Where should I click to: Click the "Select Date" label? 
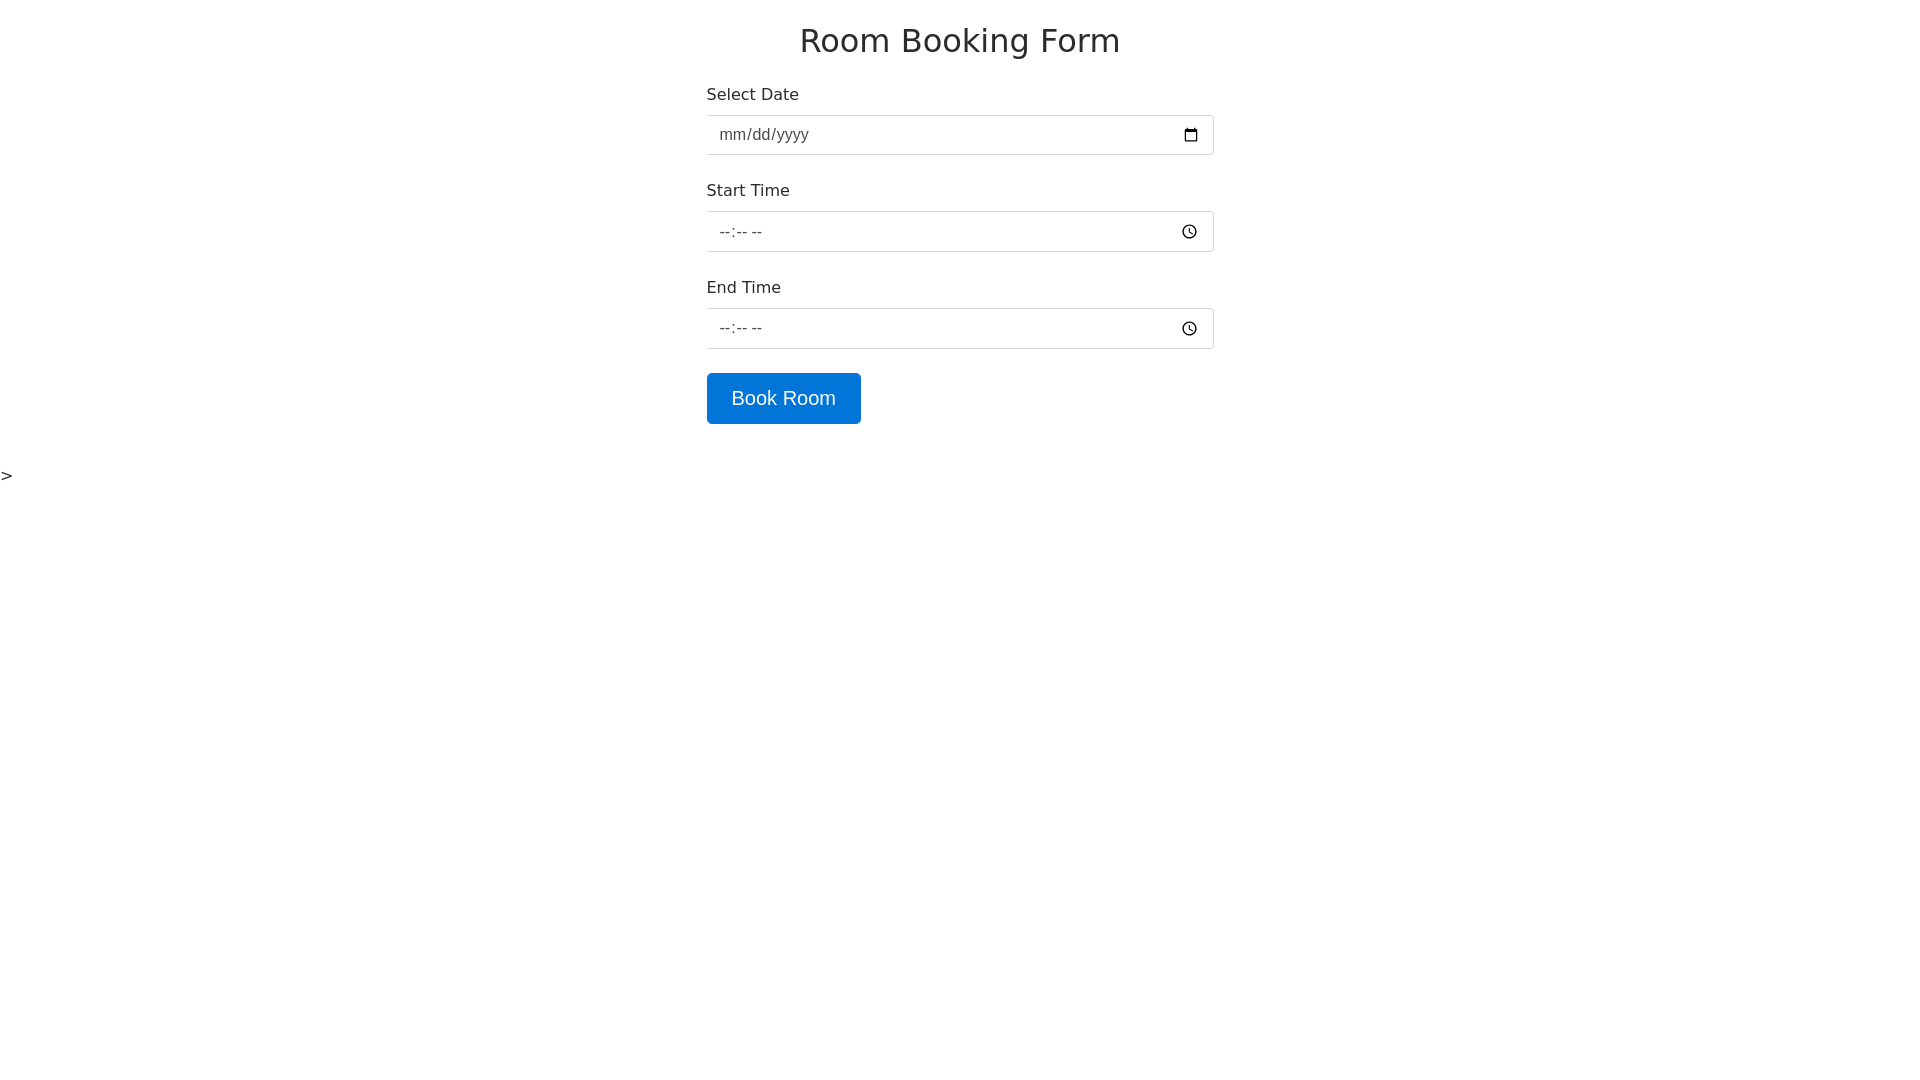pyautogui.click(x=752, y=95)
